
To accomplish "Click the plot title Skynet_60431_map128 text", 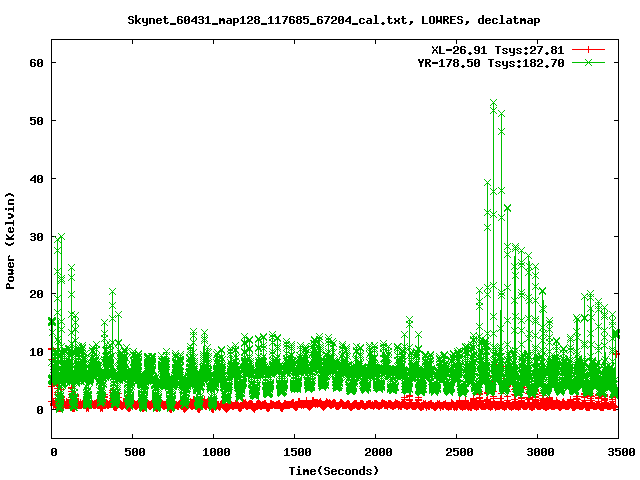I will (333, 20).
